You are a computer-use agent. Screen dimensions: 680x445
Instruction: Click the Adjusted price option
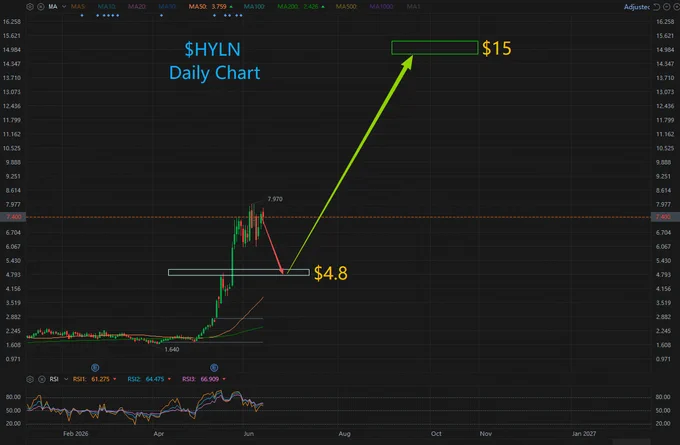[637, 7]
